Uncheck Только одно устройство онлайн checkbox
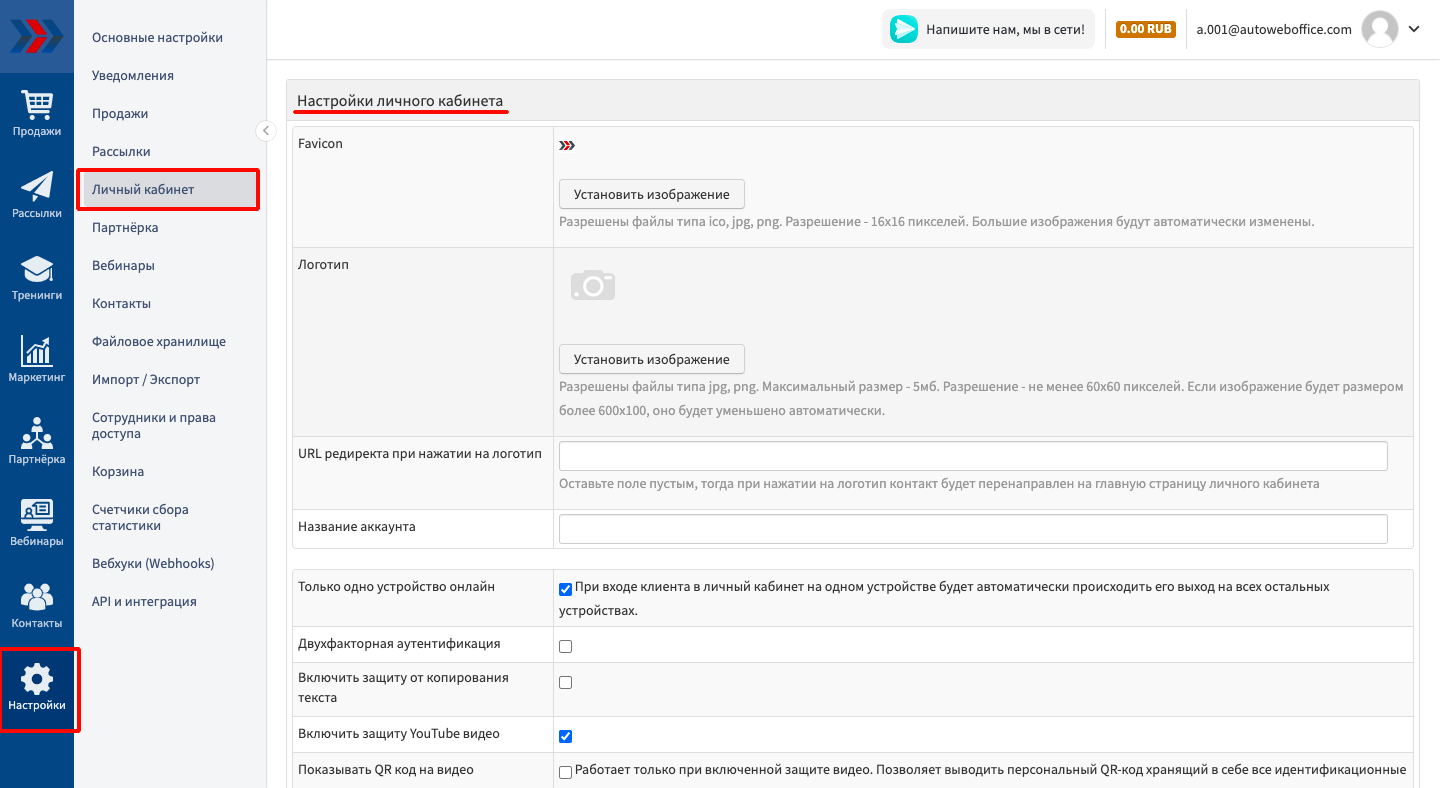This screenshot has height=788, width=1440. click(565, 589)
